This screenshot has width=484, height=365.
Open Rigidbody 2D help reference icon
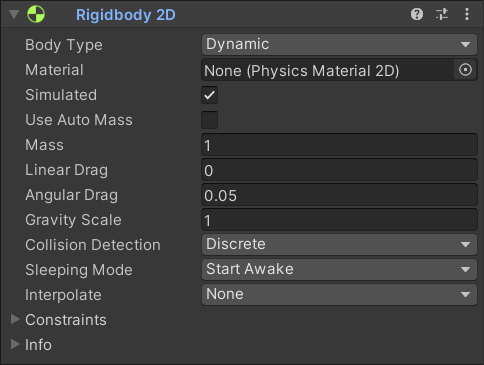[x=417, y=14]
